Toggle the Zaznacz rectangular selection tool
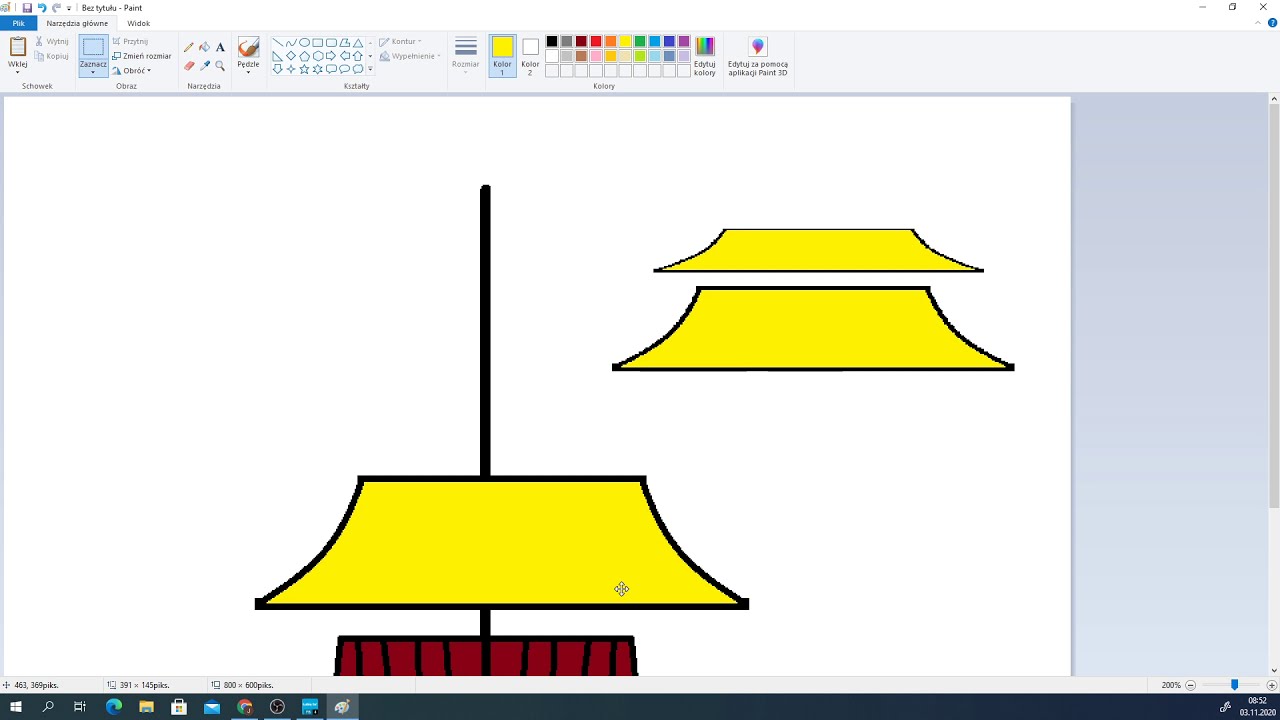1280x720 pixels. (x=93, y=47)
